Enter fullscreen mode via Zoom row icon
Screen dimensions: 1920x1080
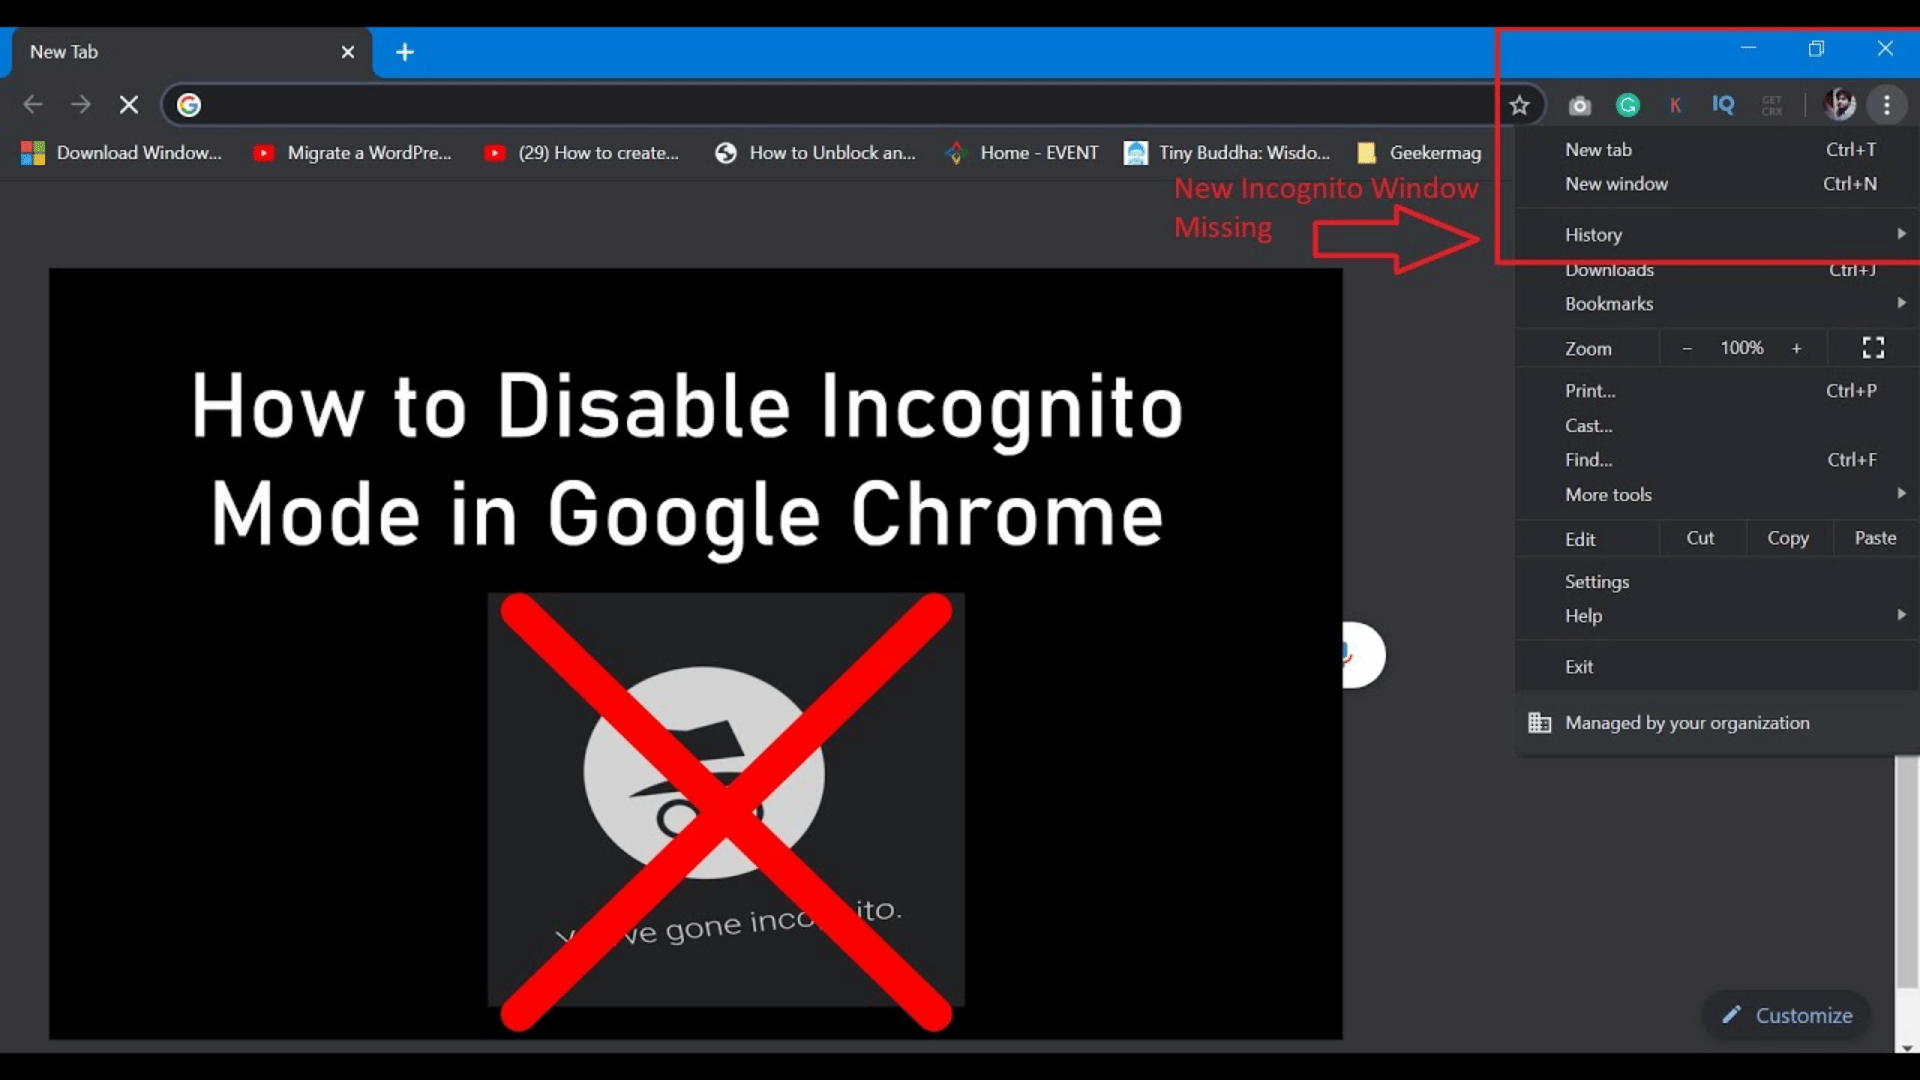[1873, 348]
